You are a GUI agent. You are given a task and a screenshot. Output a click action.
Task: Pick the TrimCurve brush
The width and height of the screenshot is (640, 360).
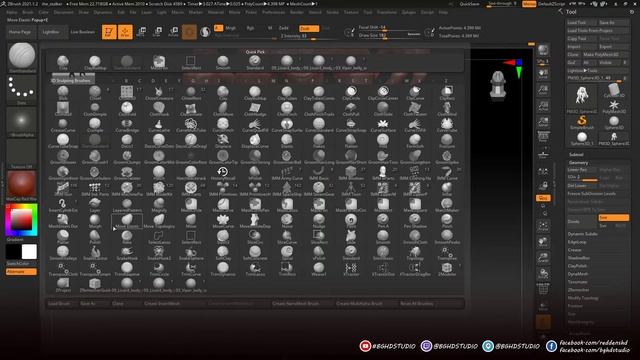point(191,269)
